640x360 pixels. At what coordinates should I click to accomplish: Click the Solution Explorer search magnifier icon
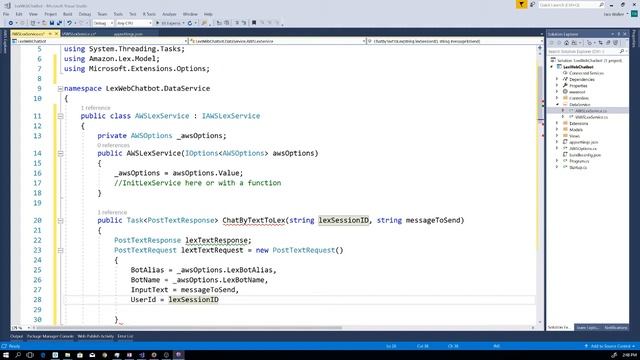(x=622, y=51)
